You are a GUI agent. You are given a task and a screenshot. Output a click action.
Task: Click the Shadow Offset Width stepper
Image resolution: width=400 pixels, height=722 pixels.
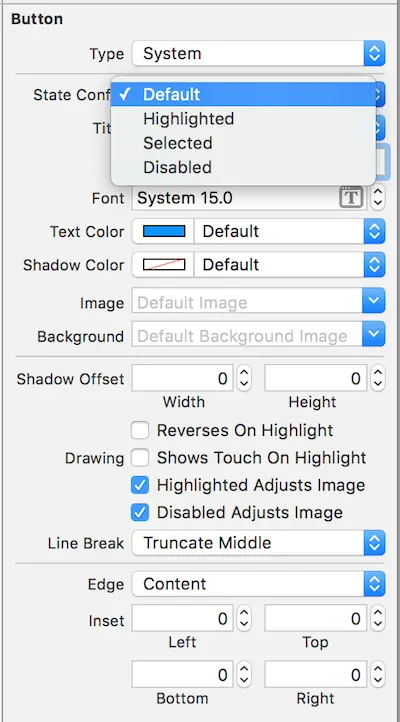(x=244, y=378)
